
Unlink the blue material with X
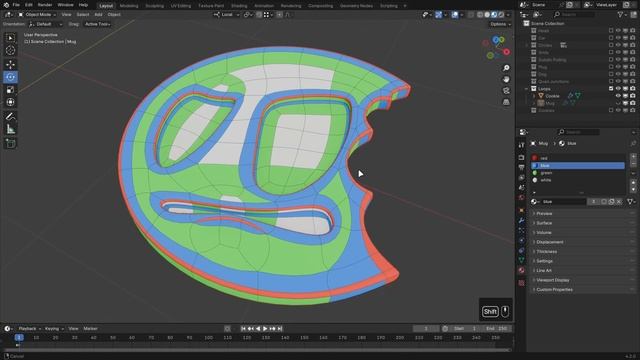tap(619, 202)
